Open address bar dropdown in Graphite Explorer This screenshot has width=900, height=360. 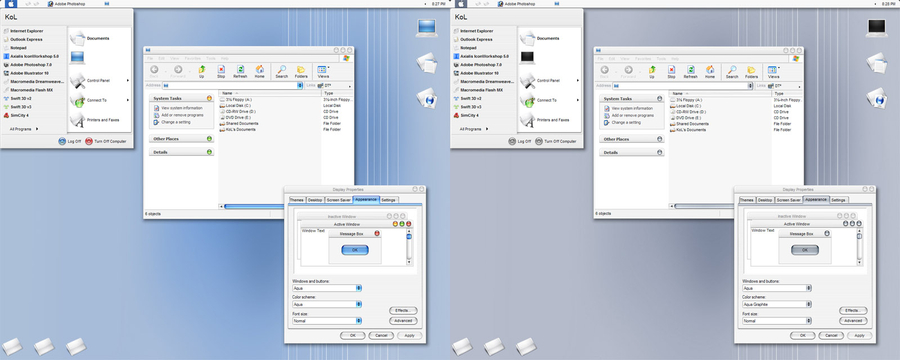(750, 86)
